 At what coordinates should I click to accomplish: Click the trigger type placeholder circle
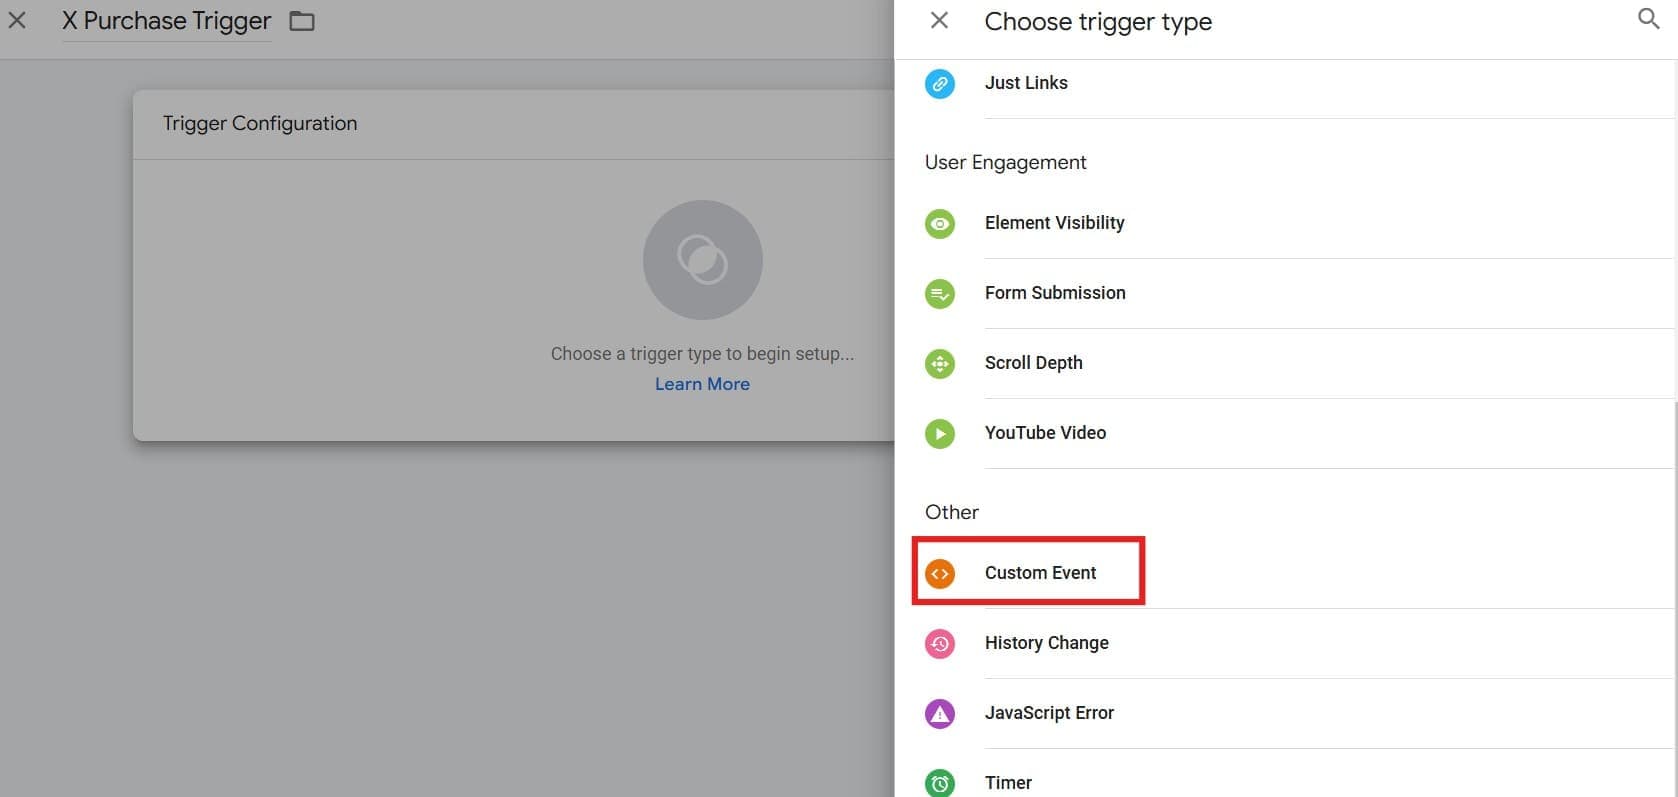pos(702,260)
